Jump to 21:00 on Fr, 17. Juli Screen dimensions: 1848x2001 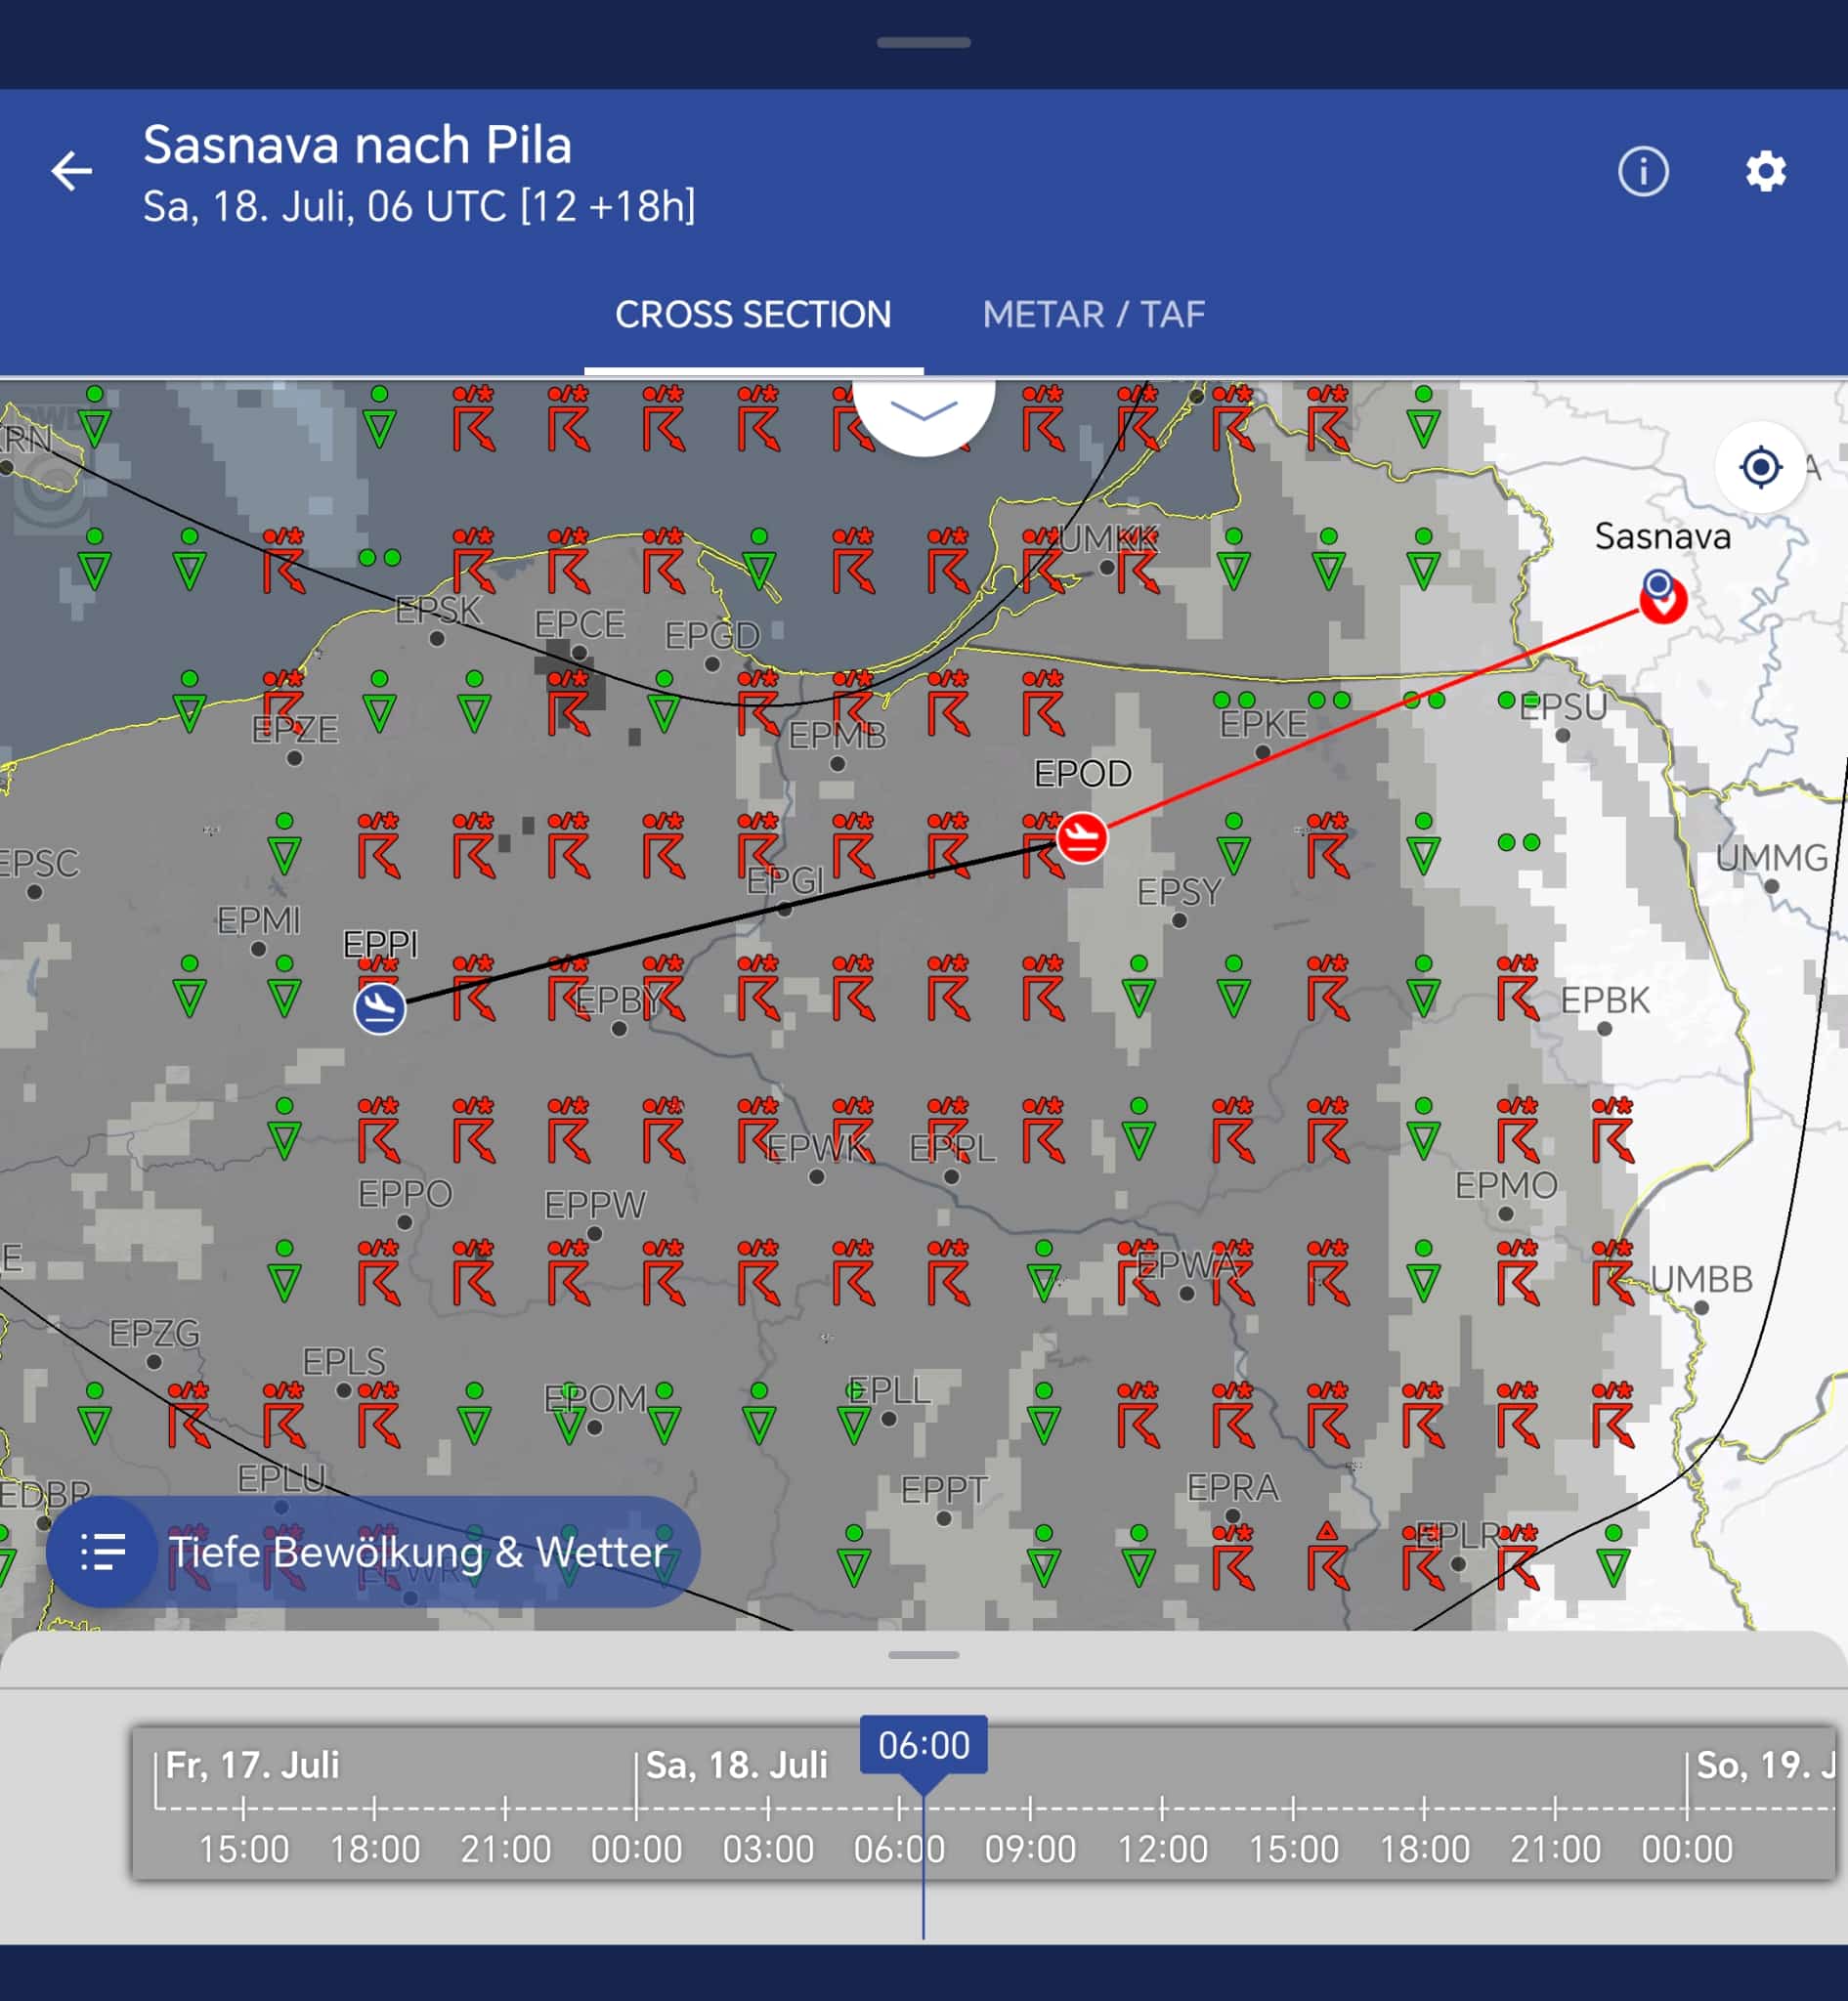click(505, 1849)
